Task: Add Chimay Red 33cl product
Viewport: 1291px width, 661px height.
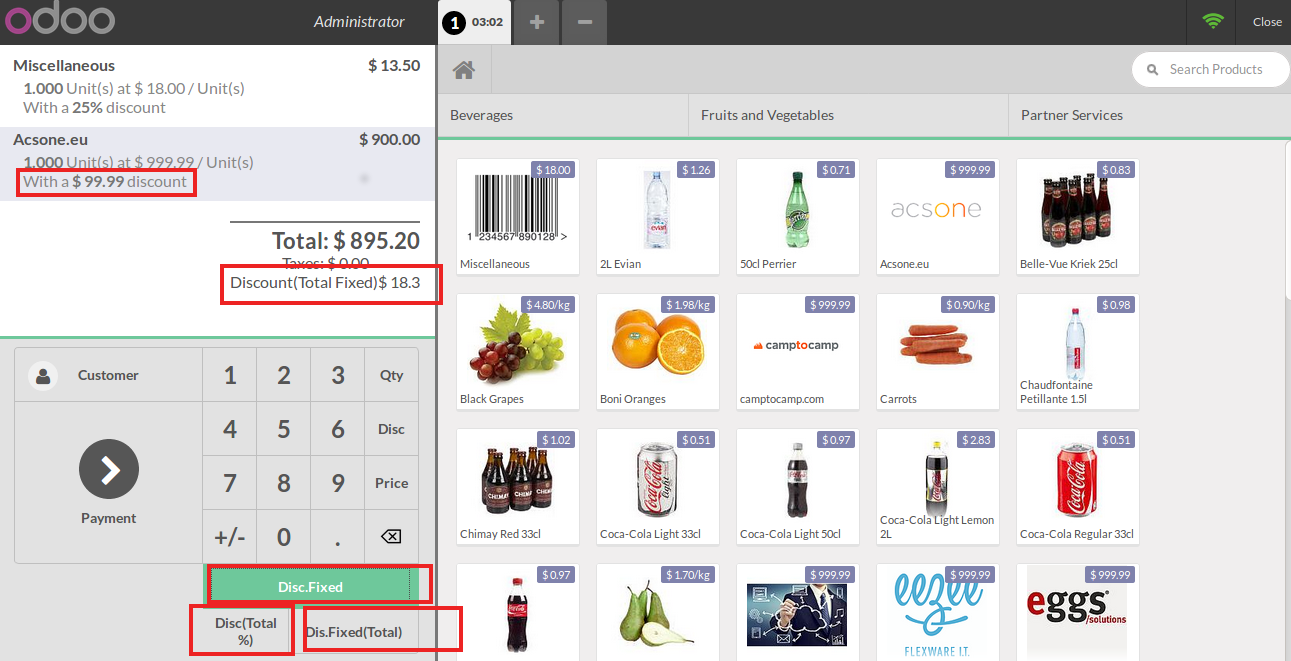Action: tap(518, 486)
